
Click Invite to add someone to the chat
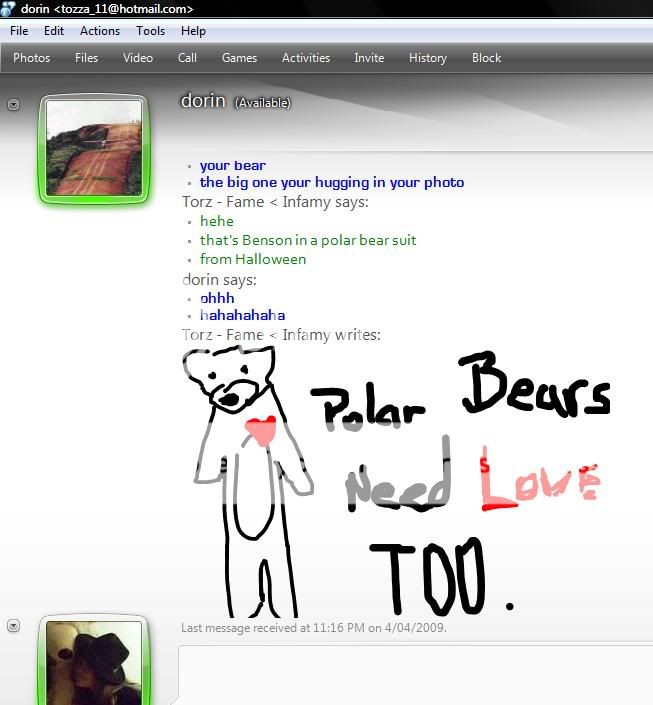point(369,58)
